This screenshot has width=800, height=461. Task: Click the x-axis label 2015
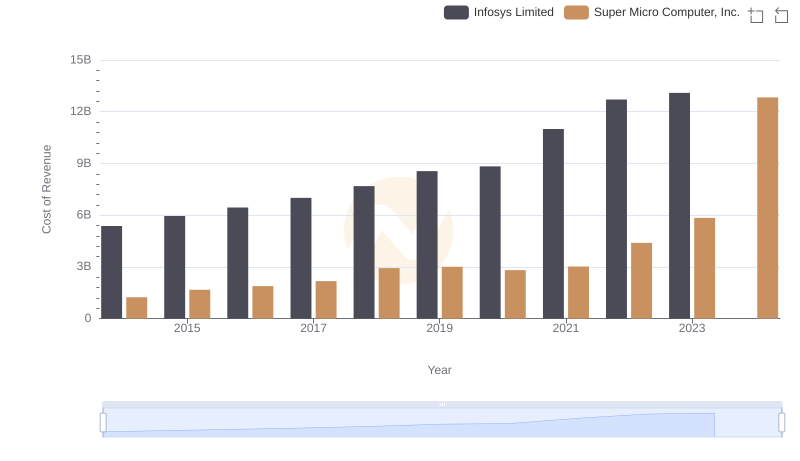(187, 328)
